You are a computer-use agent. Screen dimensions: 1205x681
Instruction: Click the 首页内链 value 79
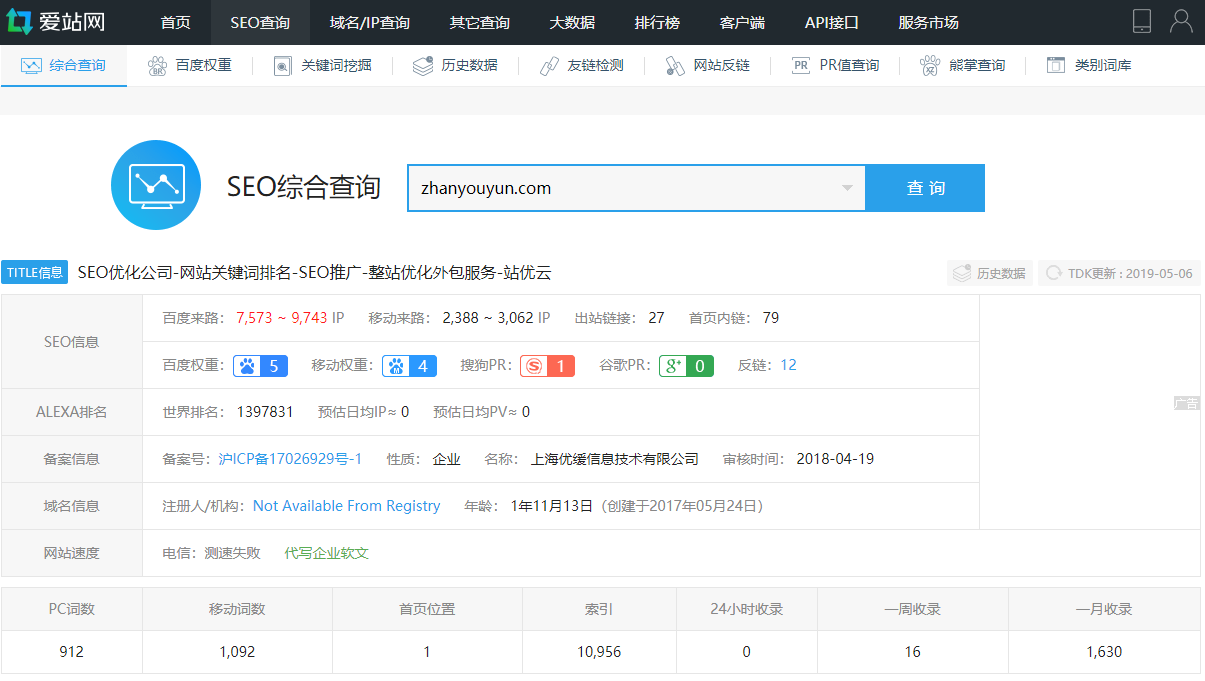(x=770, y=318)
